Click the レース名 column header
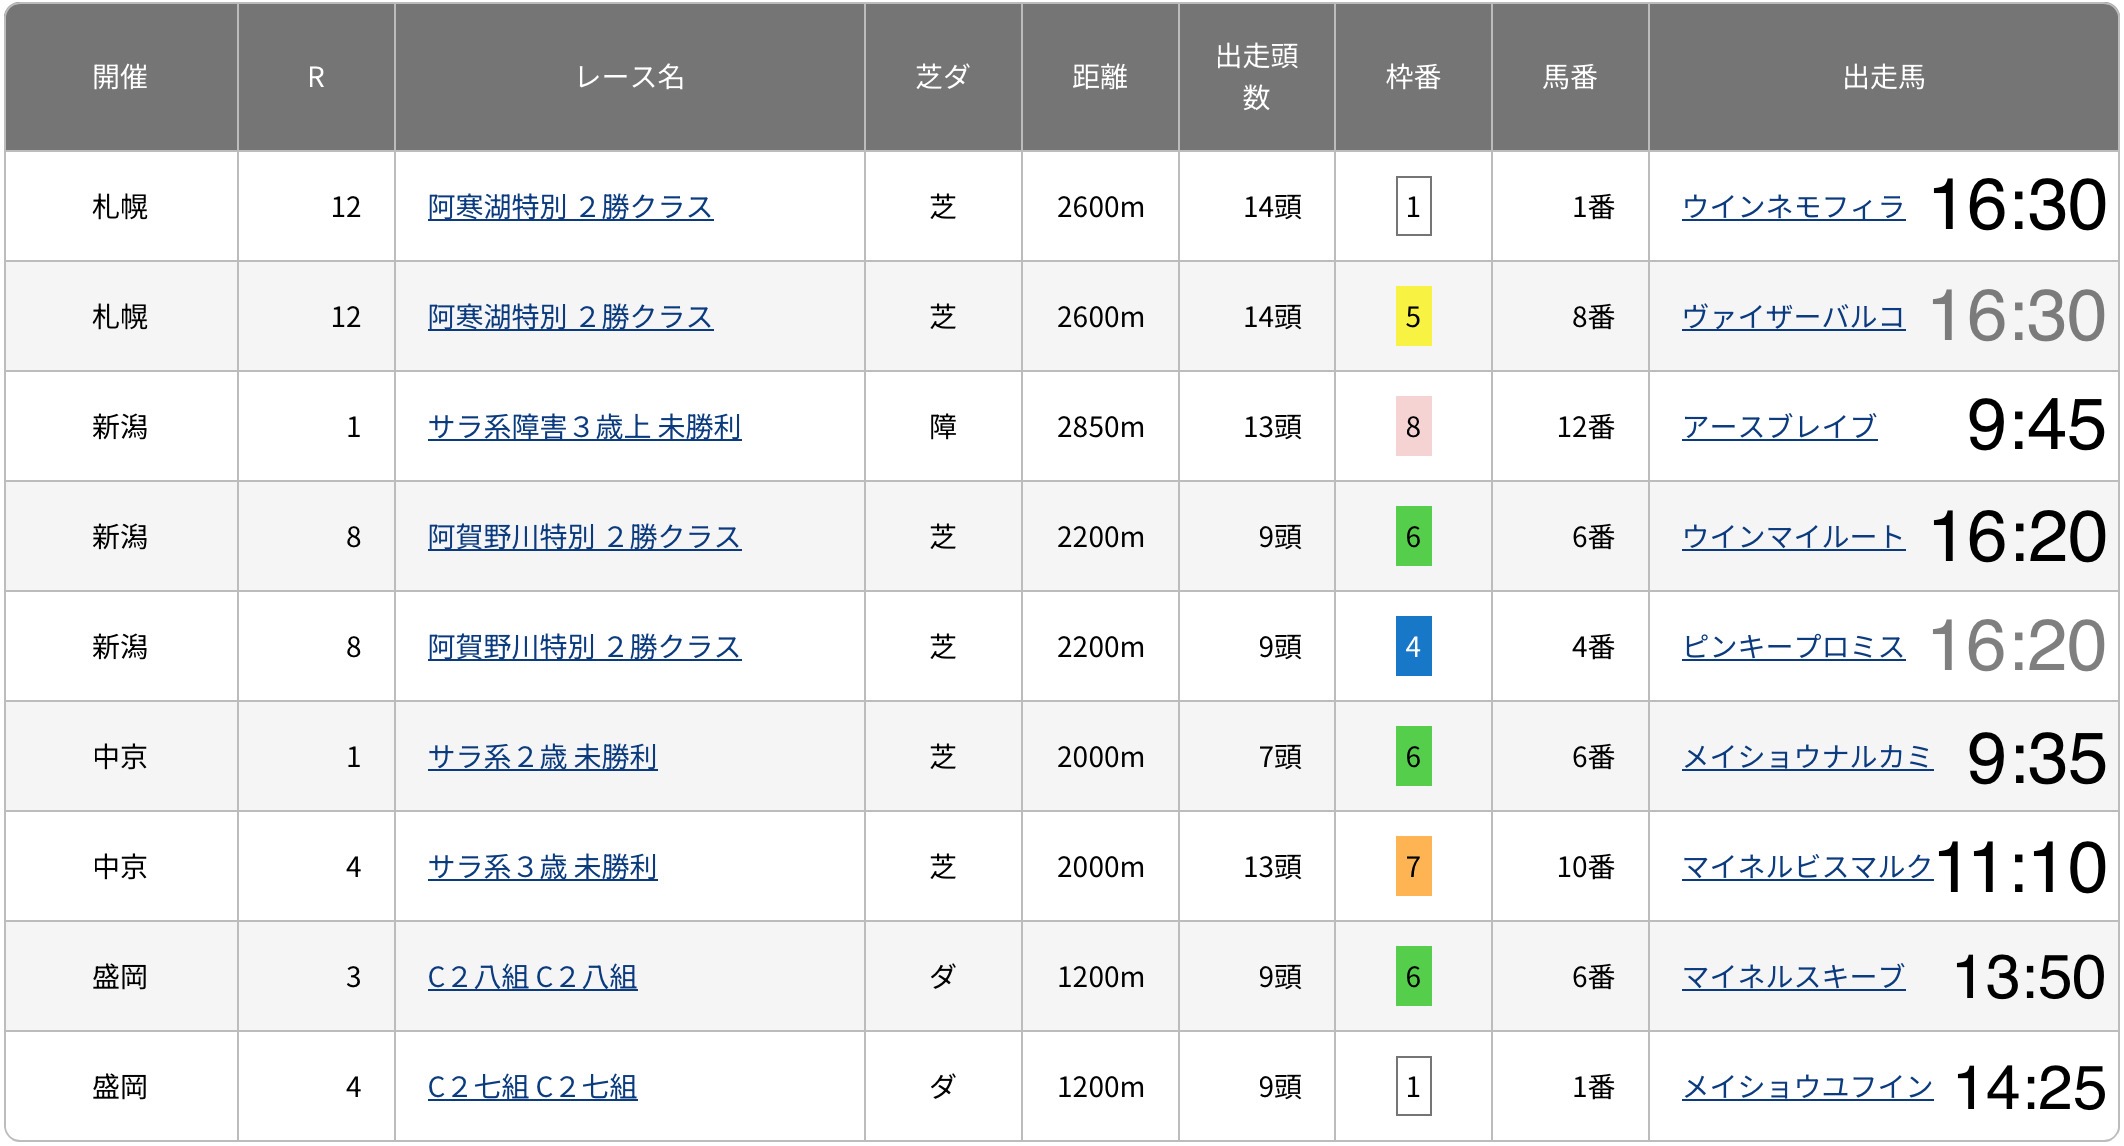 click(629, 77)
